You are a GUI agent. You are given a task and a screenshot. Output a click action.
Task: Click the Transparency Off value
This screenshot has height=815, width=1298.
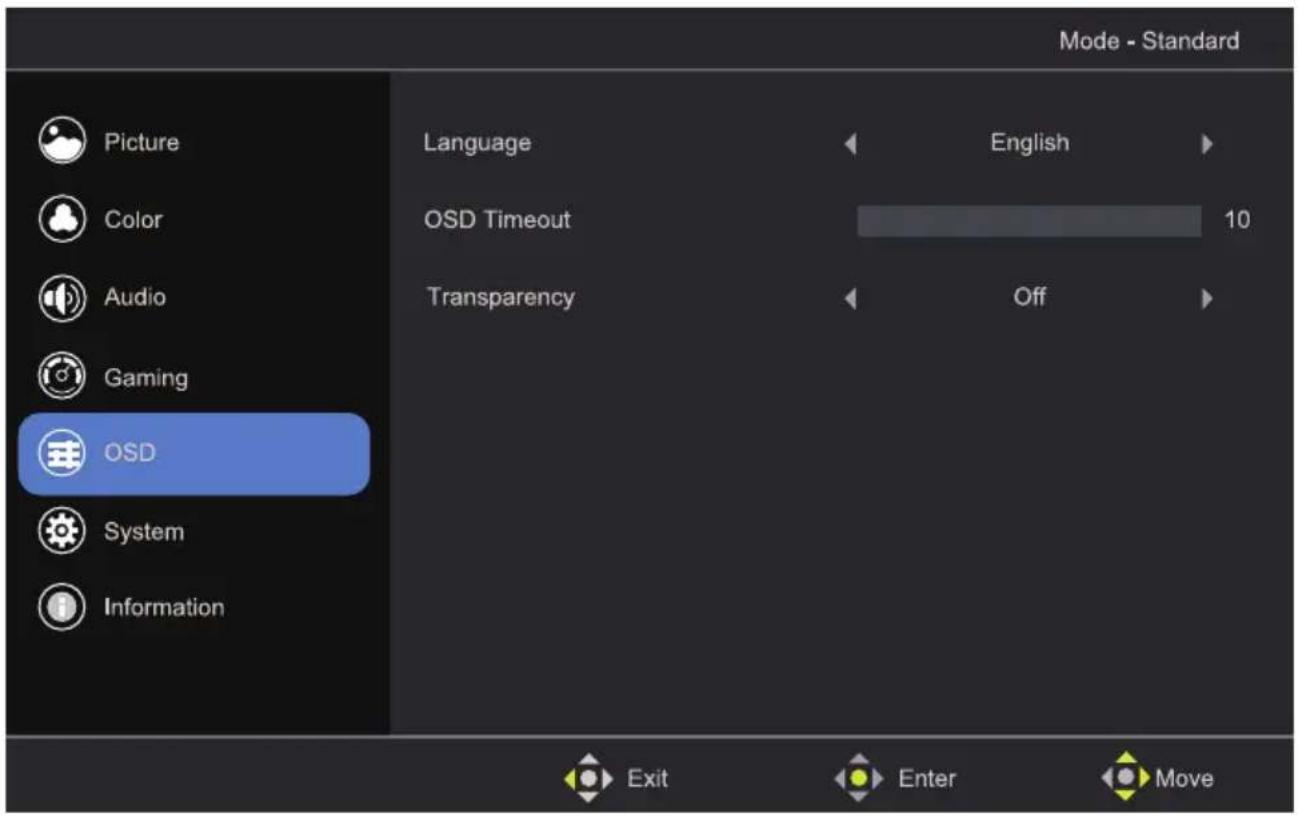click(1030, 297)
